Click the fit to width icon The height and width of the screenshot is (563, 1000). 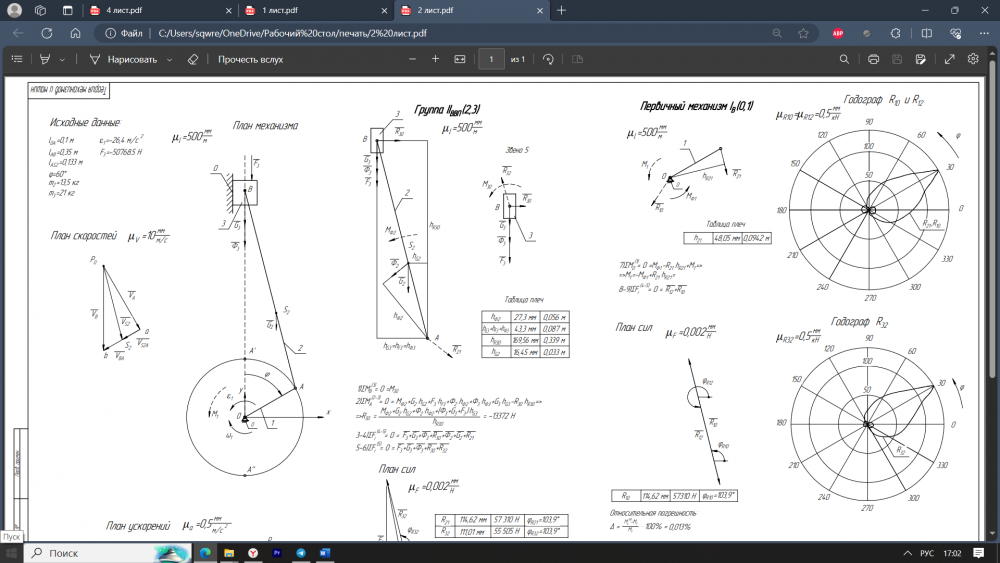460,59
